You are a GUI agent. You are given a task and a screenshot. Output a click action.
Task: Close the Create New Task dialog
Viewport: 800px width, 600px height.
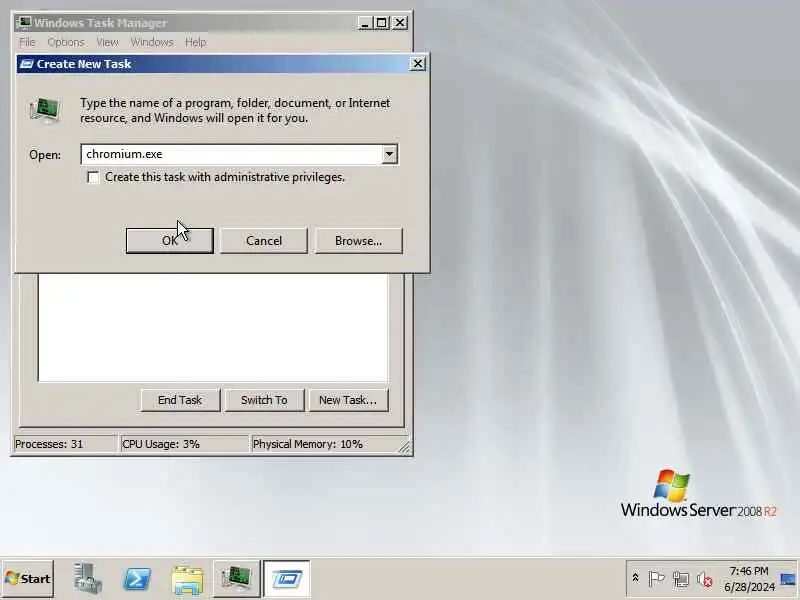click(x=417, y=64)
